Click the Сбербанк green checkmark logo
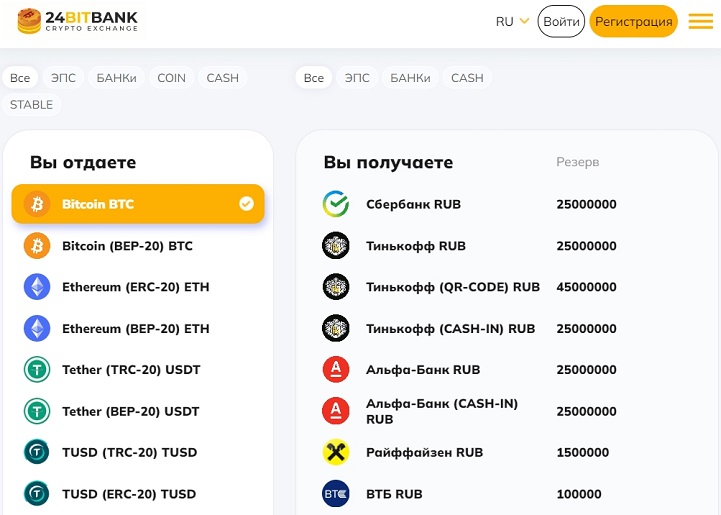This screenshot has height=515, width=721. coord(336,204)
